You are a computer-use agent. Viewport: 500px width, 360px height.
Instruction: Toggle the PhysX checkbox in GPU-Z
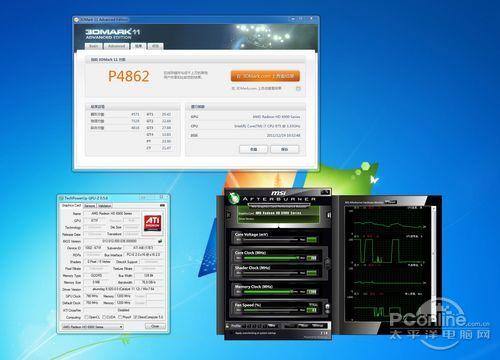[120, 317]
